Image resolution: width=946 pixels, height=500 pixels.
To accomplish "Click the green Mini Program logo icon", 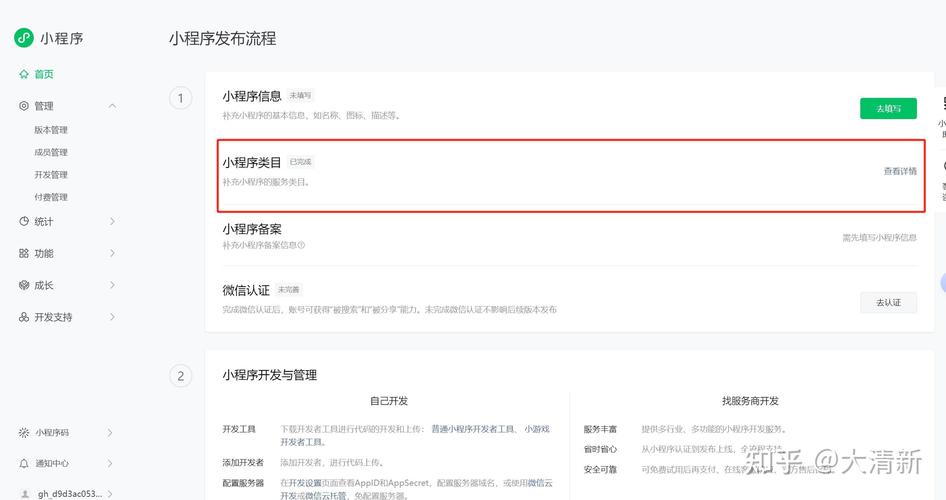I will point(24,38).
